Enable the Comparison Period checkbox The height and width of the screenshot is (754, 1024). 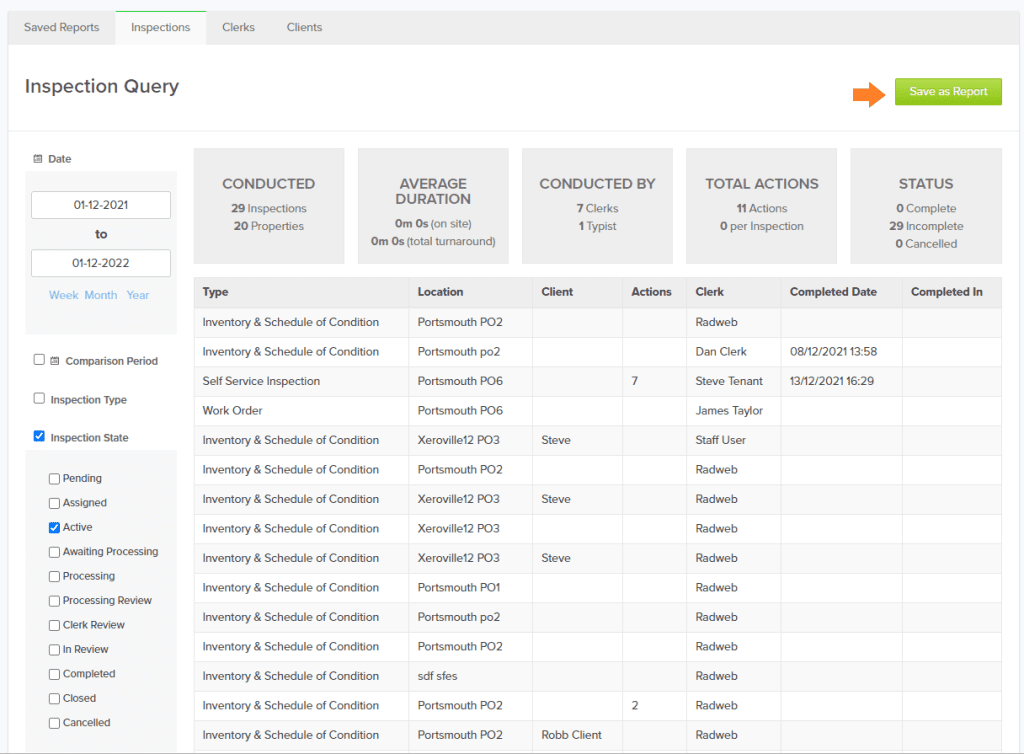[39, 360]
